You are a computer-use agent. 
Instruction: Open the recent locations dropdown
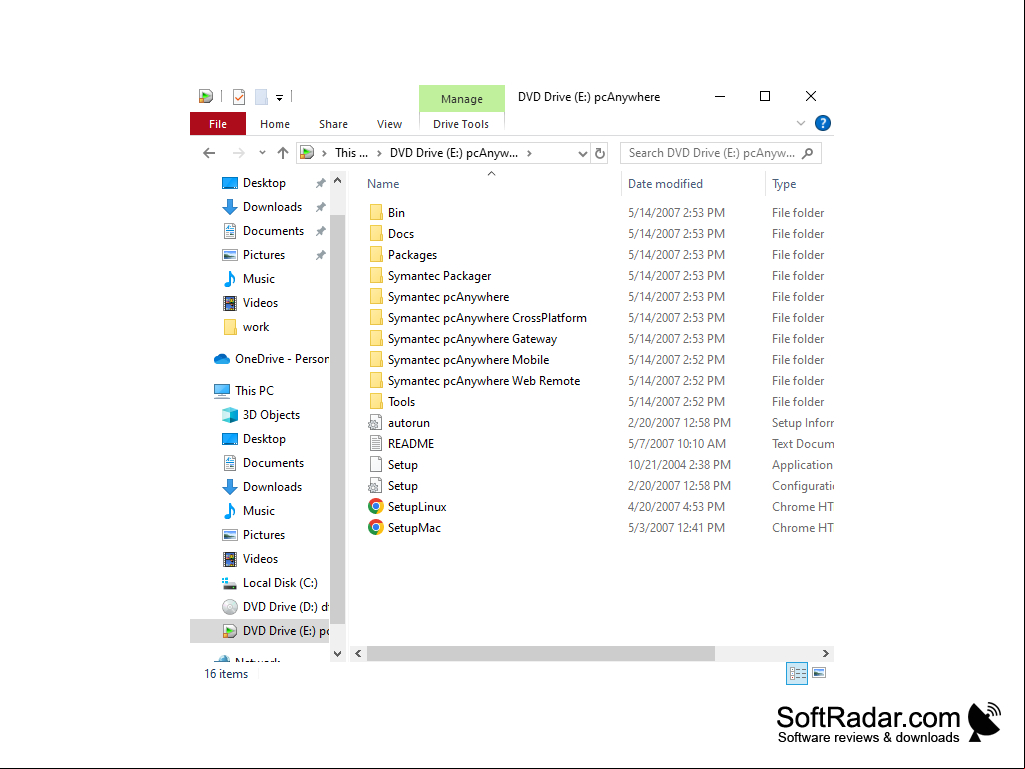click(262, 153)
